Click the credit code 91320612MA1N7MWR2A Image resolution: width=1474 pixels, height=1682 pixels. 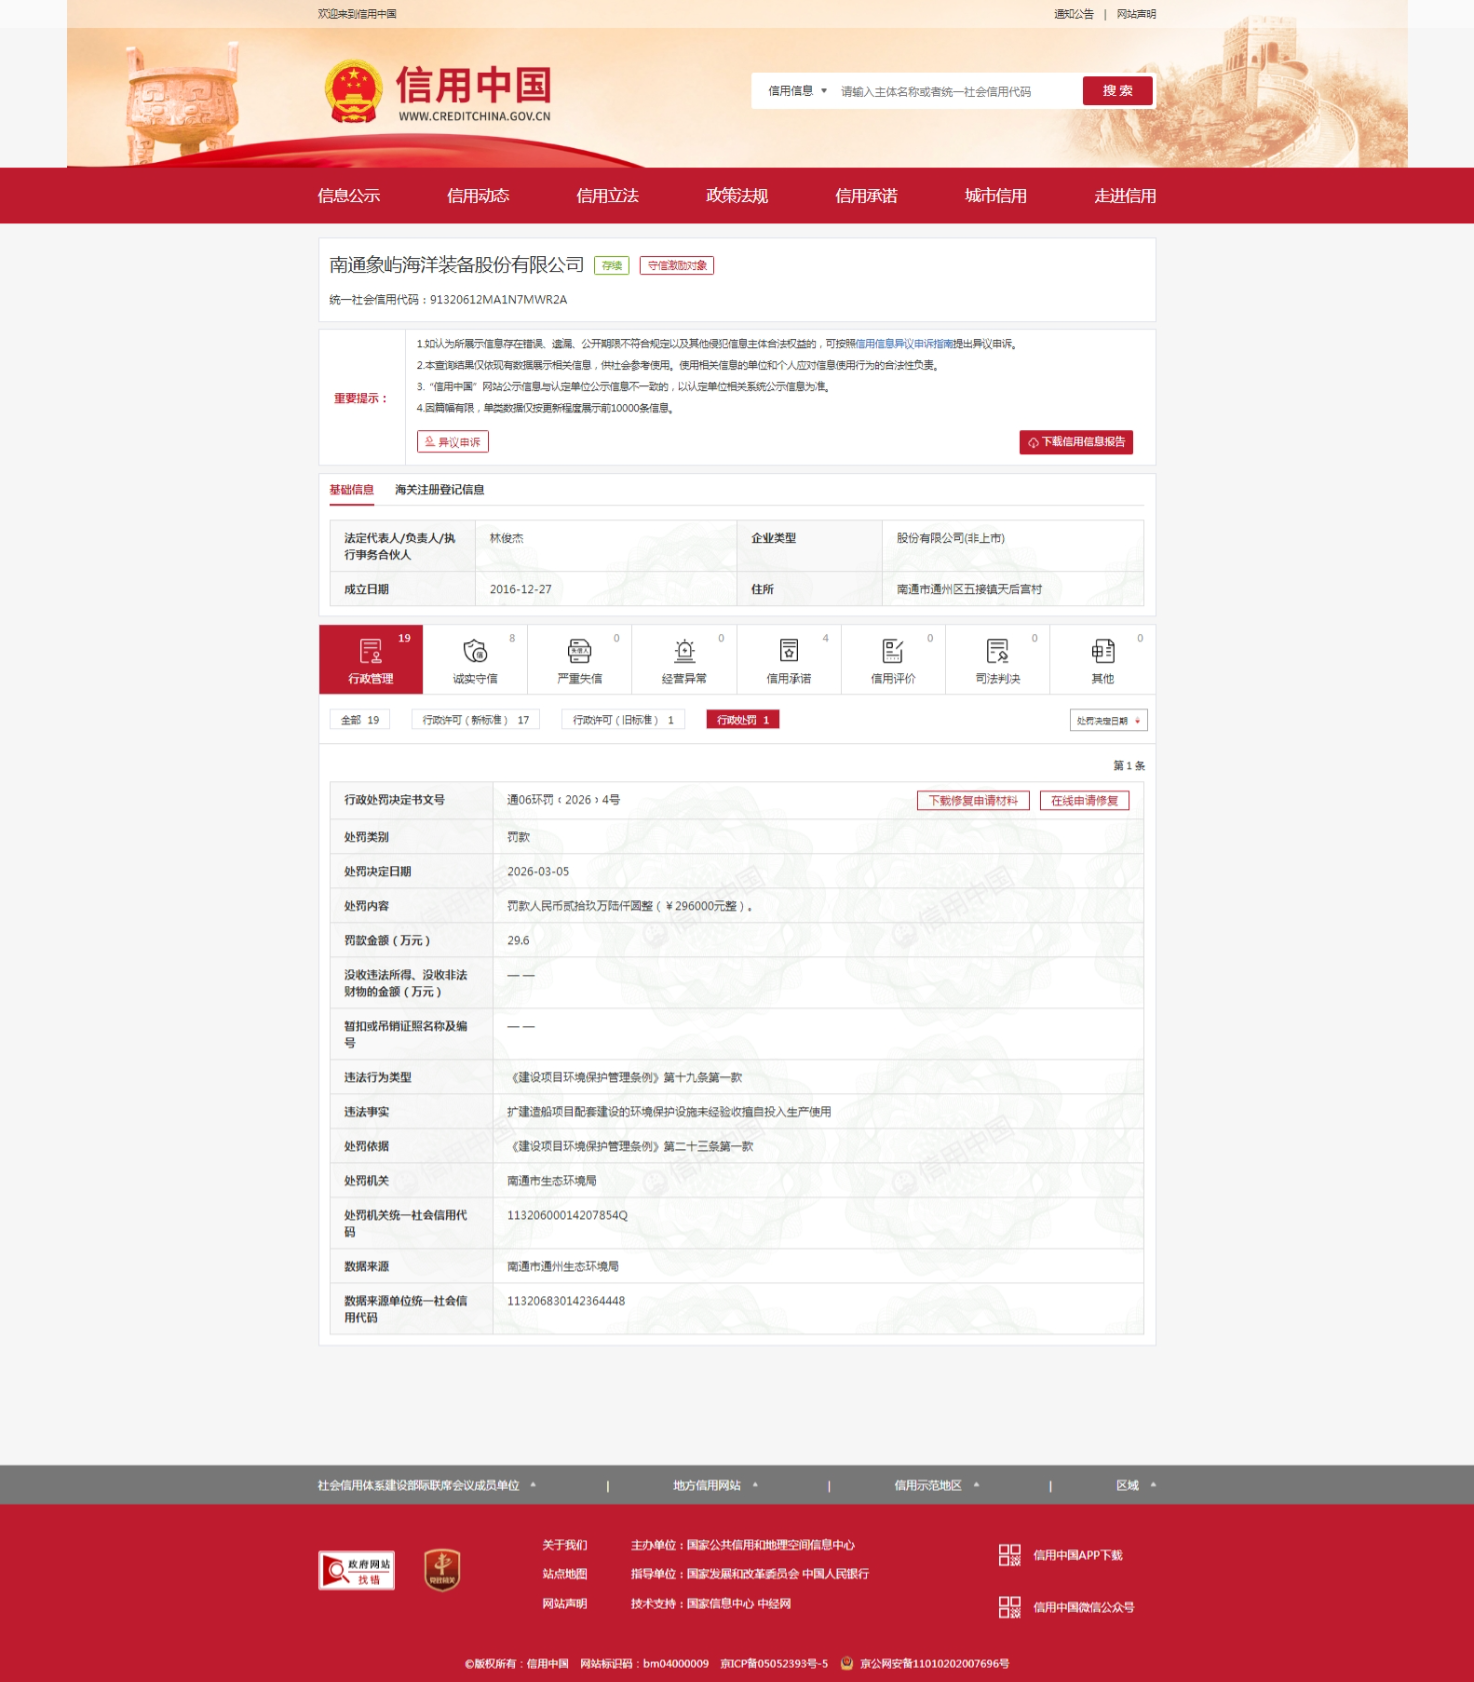pyautogui.click(x=498, y=300)
